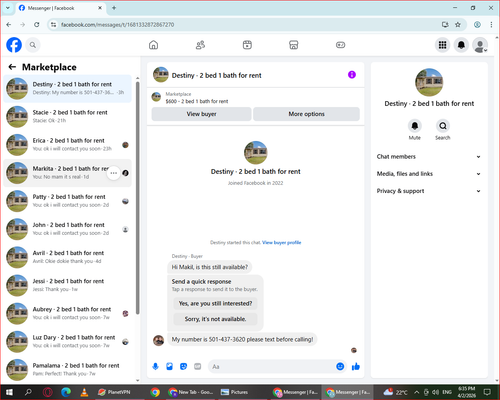Open the Friends icon in top navigation
Viewport: 500px width, 400px height.
(200, 45)
